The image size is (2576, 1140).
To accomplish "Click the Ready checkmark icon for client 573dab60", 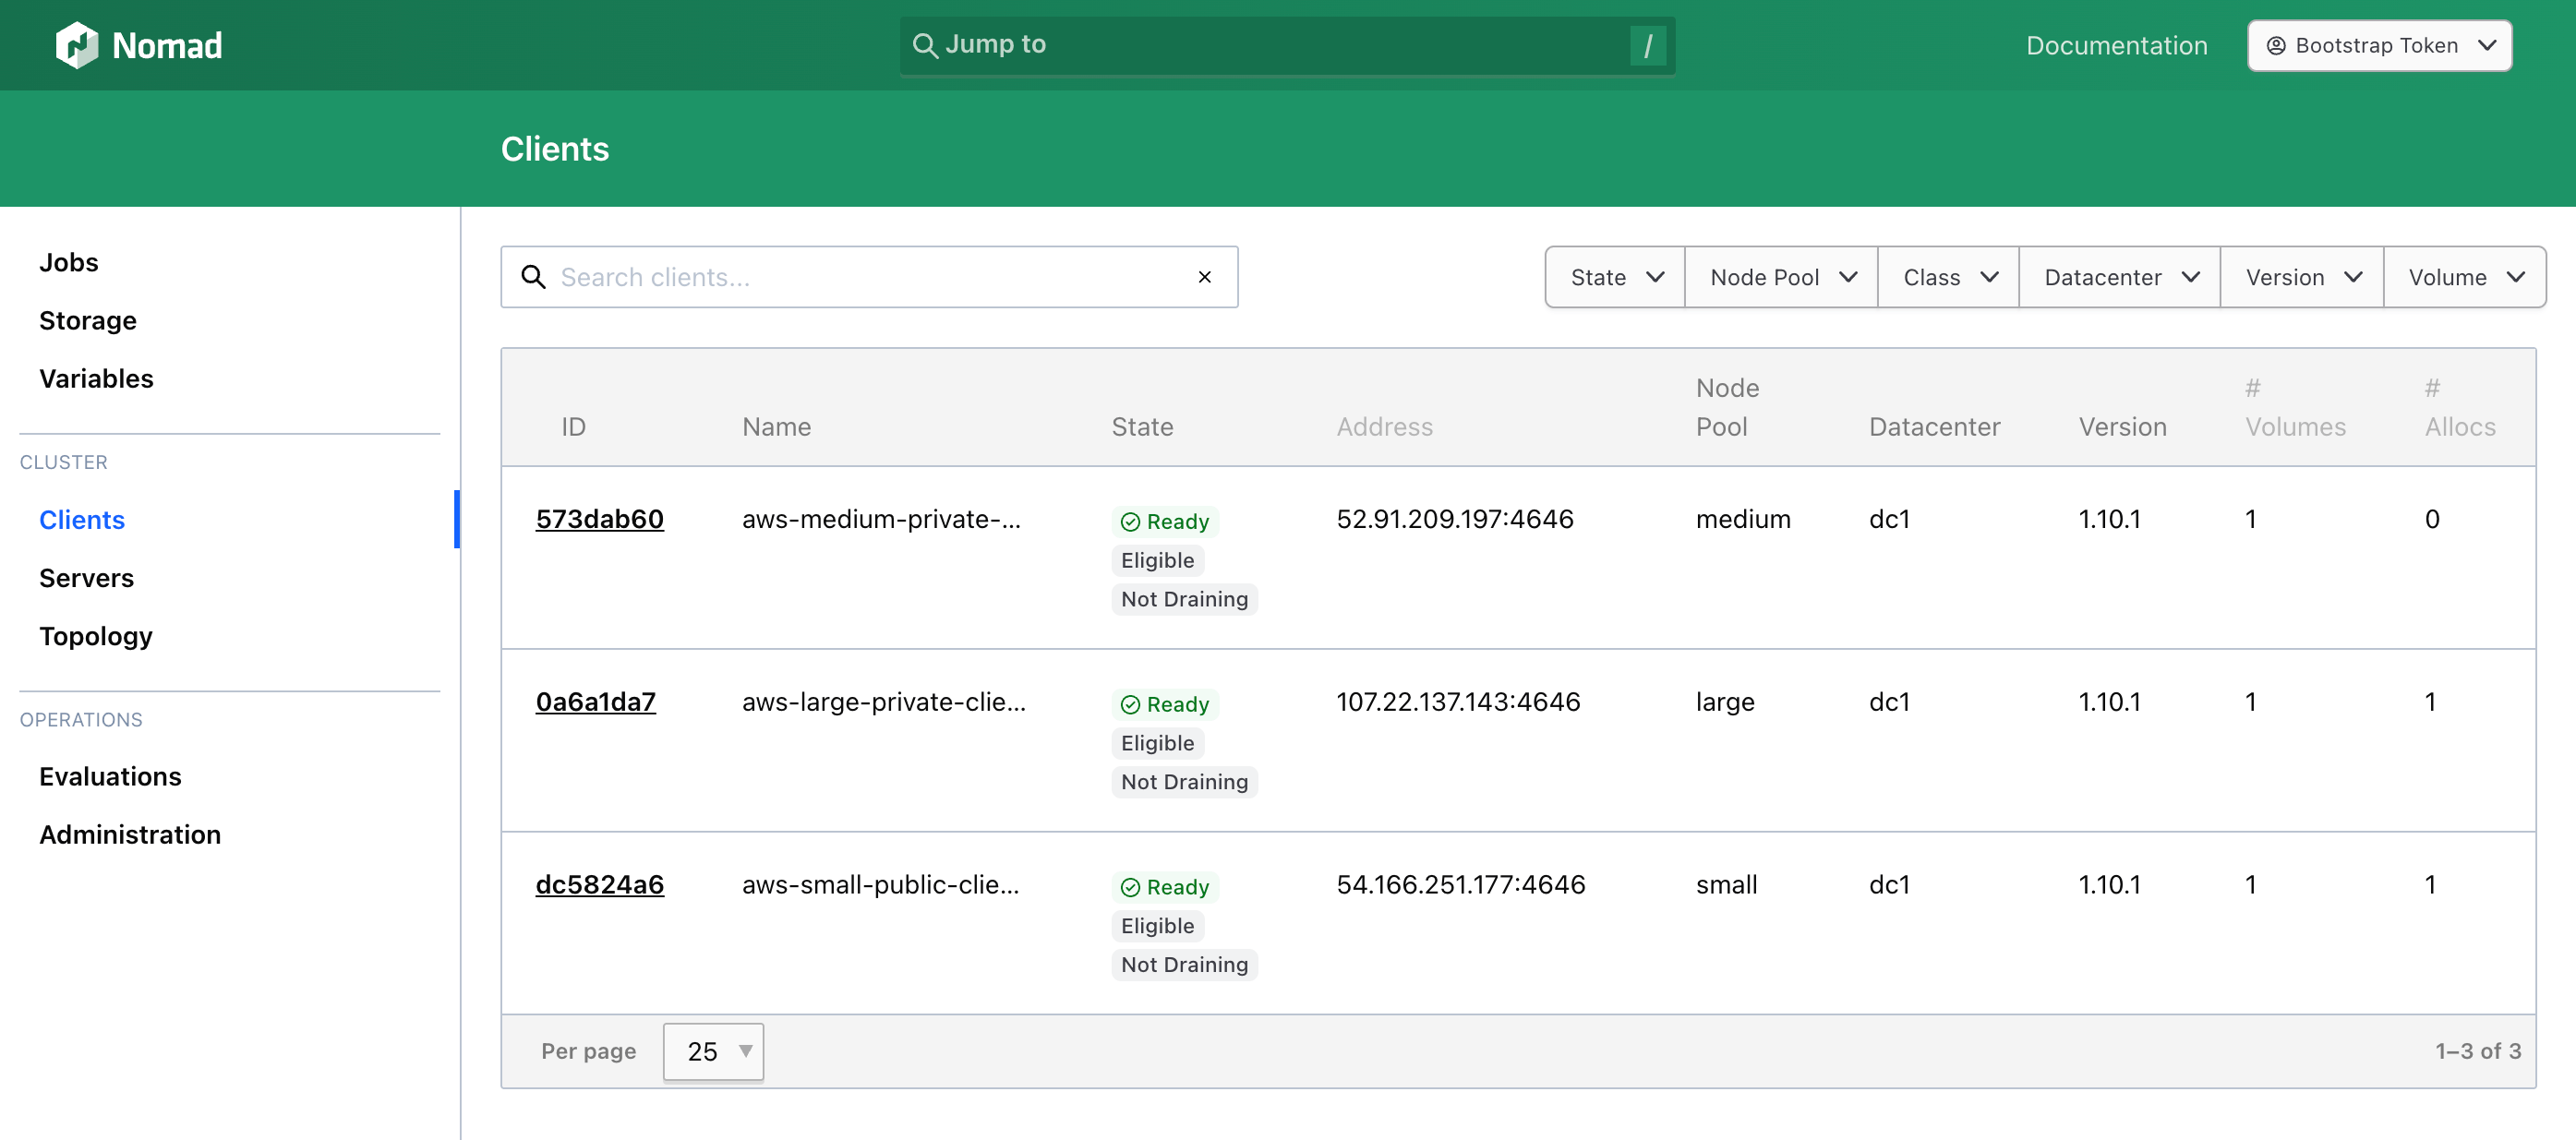I will [1132, 521].
